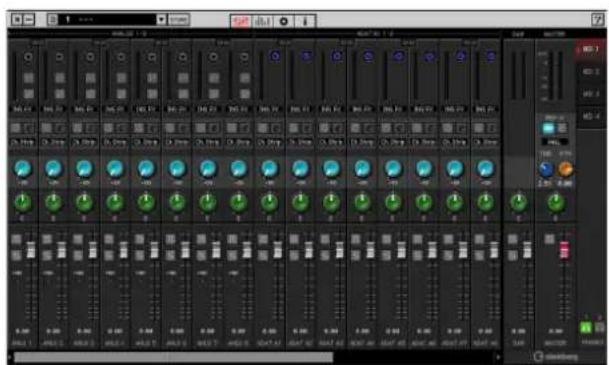
Task: Click the INS FX button on ANLG 3
Action: pos(84,110)
